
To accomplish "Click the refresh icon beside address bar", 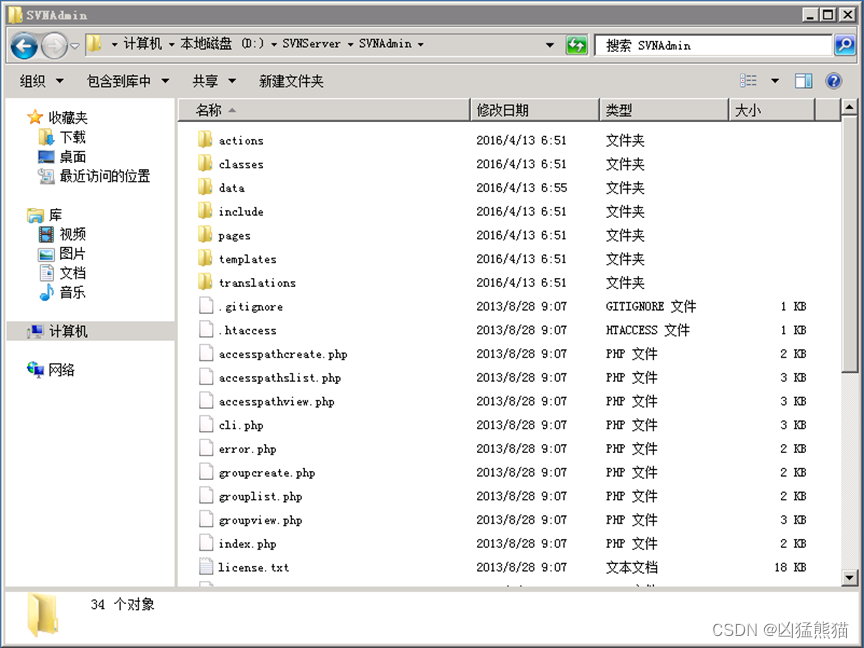I will pyautogui.click(x=578, y=45).
